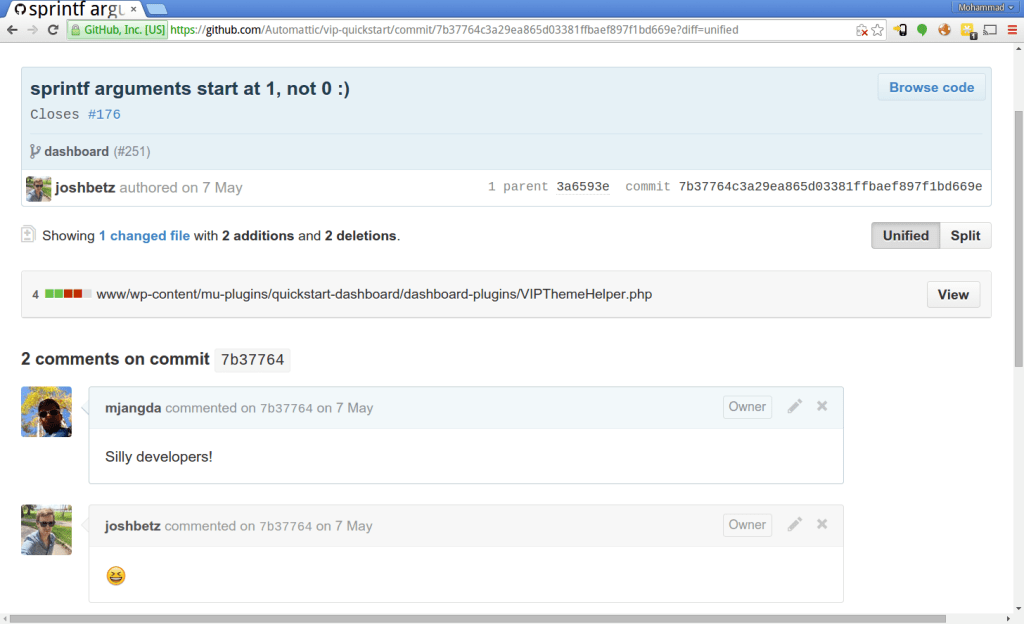Click the phone extension icon
This screenshot has width=1024, height=624.
click(x=900, y=30)
